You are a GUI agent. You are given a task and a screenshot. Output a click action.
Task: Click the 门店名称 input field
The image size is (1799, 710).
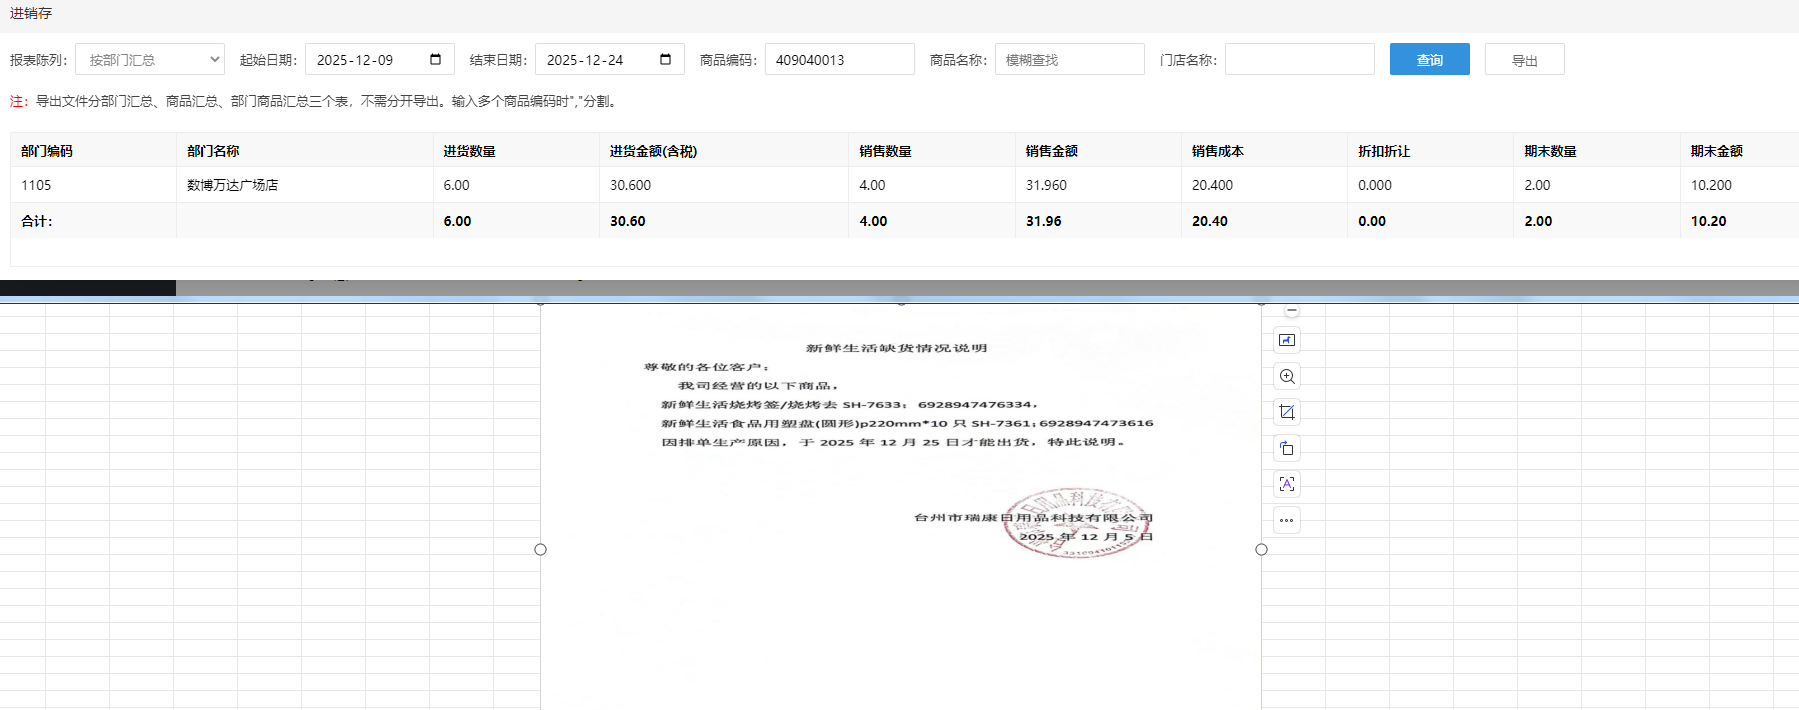pos(1299,60)
